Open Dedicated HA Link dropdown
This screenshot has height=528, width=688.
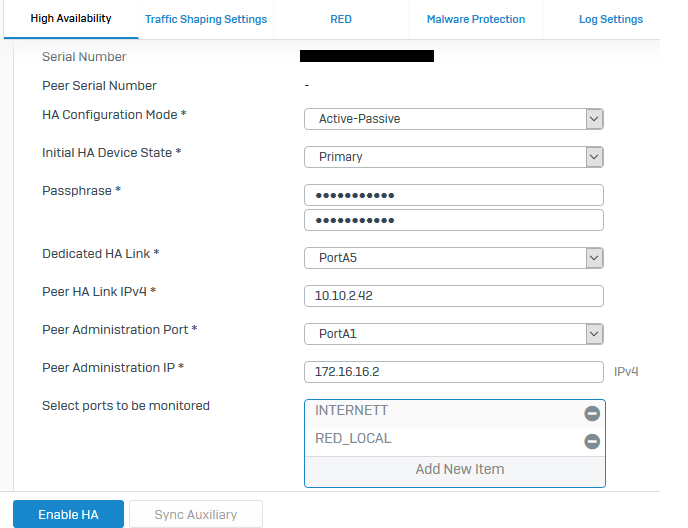(454, 258)
